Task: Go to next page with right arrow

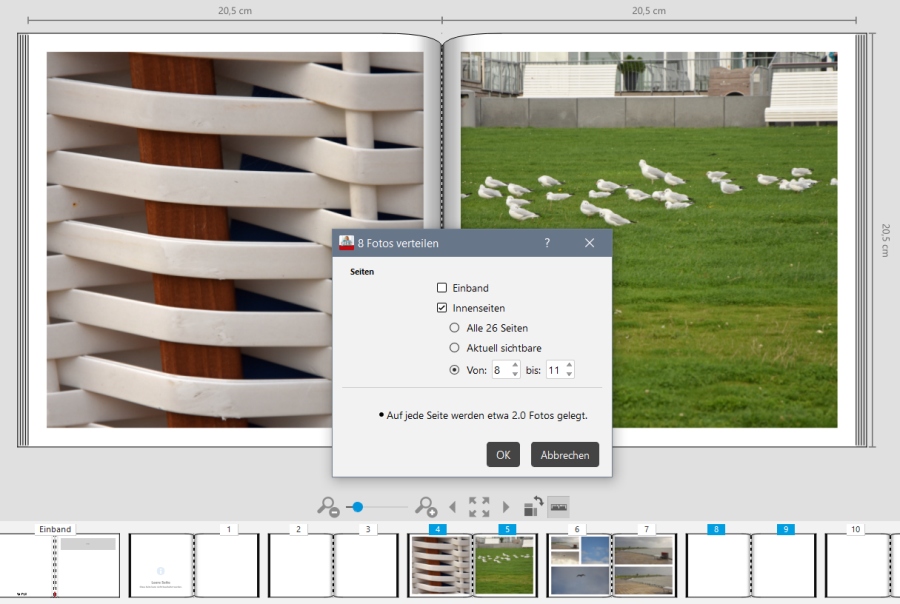Action: tap(506, 507)
